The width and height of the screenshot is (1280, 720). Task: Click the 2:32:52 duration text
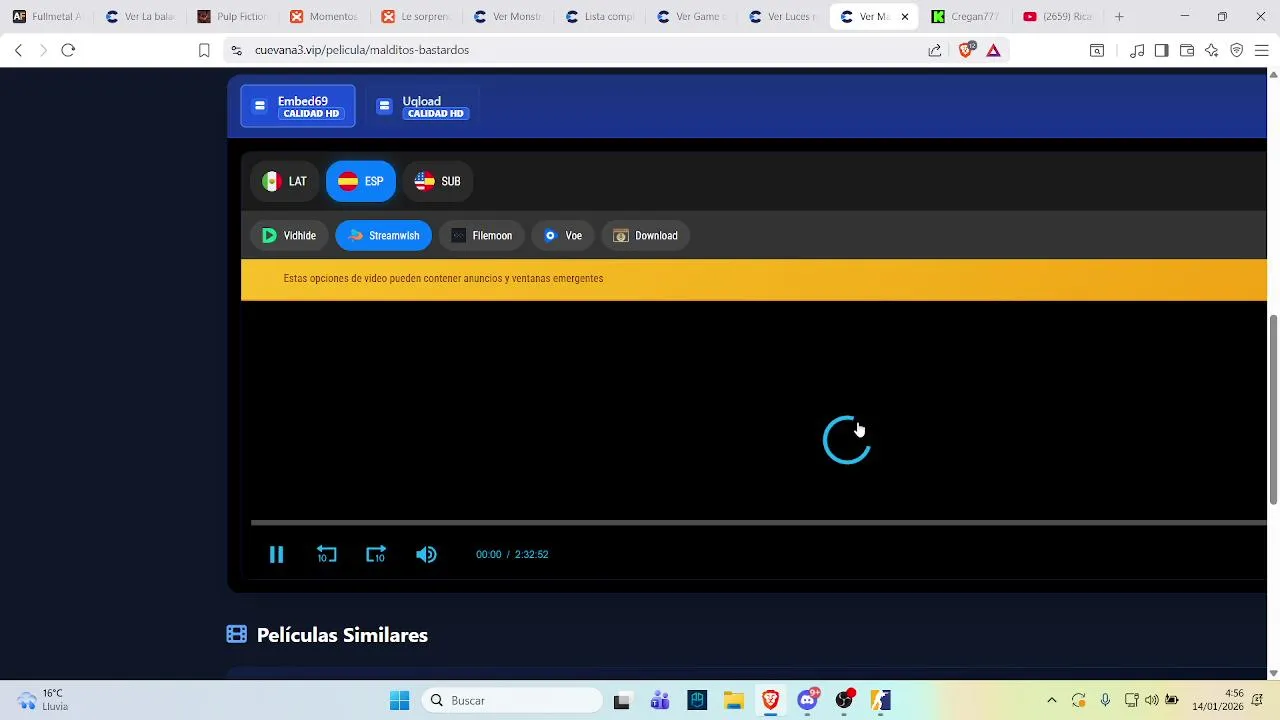(531, 554)
